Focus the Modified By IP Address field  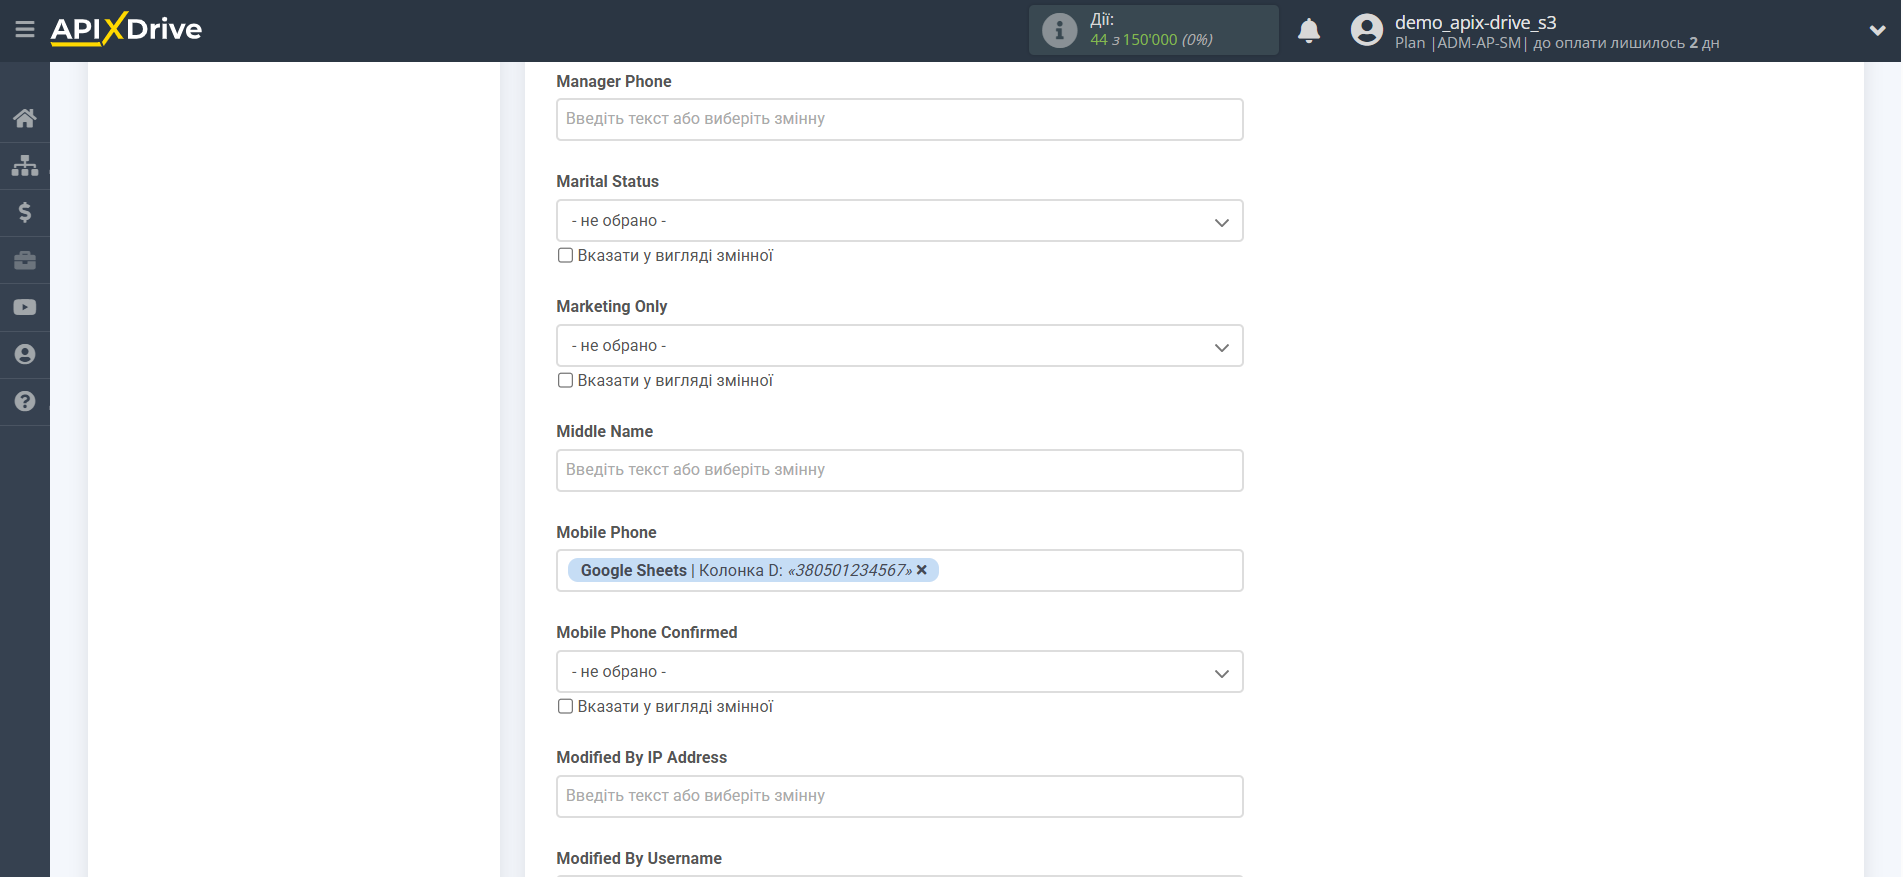pos(899,796)
